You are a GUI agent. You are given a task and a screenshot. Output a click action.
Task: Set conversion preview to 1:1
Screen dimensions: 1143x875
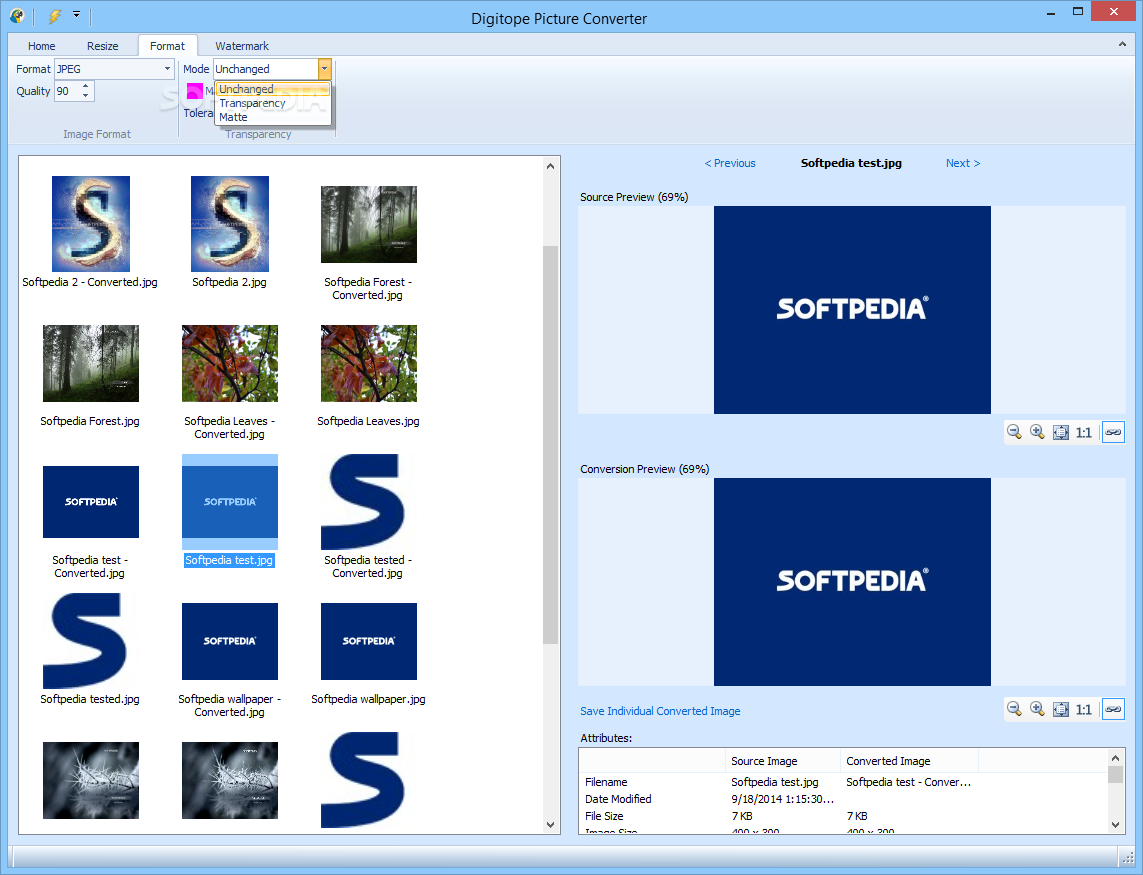click(1084, 709)
